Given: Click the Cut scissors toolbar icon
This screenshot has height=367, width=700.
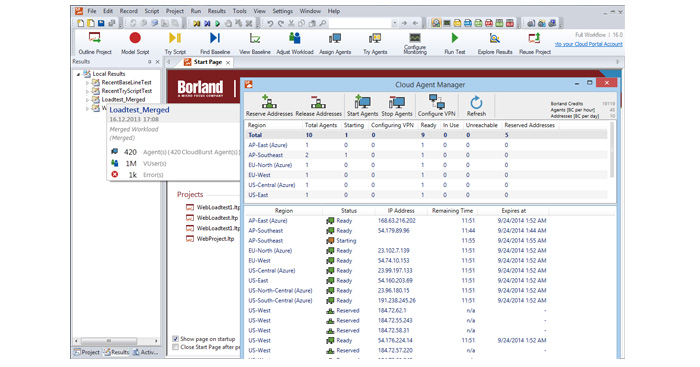Looking at the screenshot, I should click(x=291, y=23).
